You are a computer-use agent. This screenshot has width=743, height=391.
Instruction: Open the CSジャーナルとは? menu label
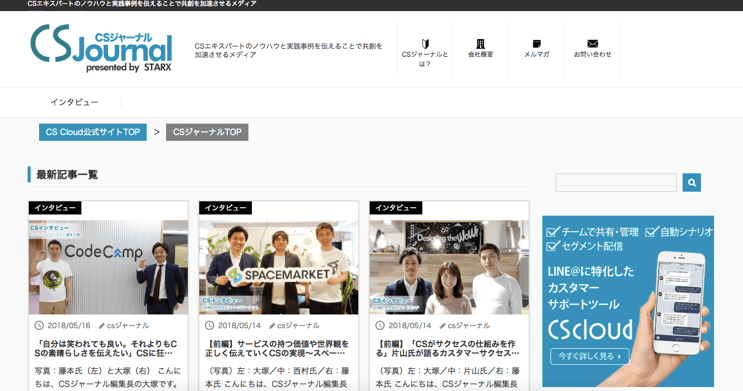coord(425,59)
